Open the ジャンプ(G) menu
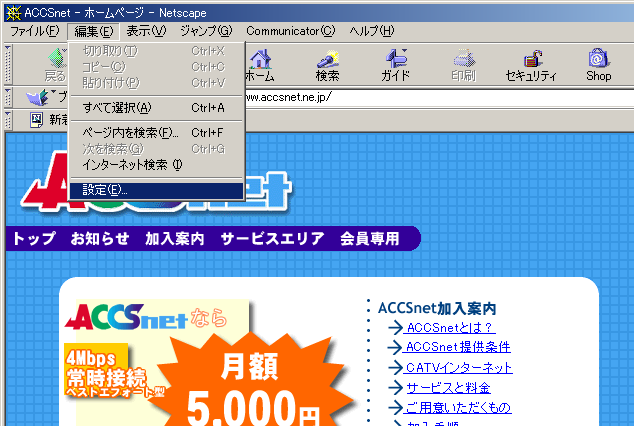 point(206,31)
